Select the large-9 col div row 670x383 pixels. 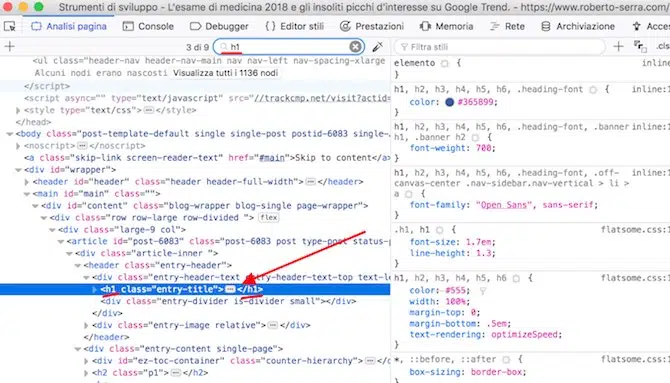coord(195,230)
